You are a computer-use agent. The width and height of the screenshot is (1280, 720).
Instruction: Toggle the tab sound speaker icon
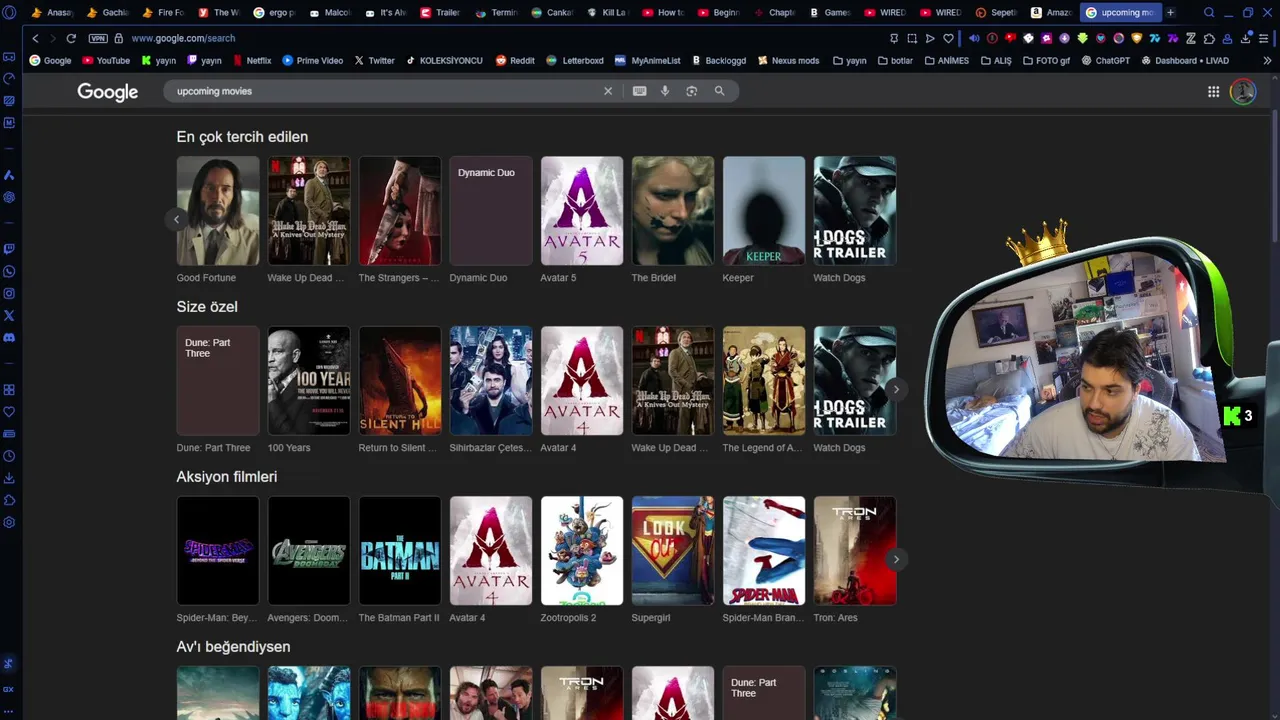[974, 38]
